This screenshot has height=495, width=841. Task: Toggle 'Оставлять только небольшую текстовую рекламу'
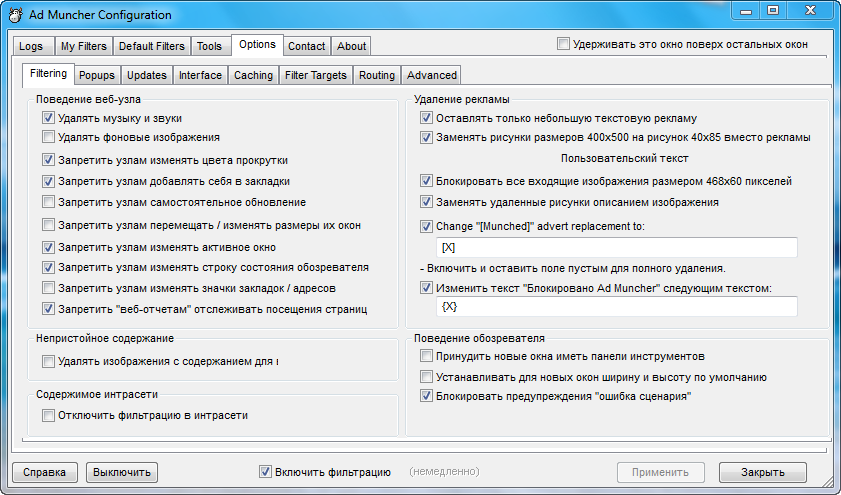427,118
